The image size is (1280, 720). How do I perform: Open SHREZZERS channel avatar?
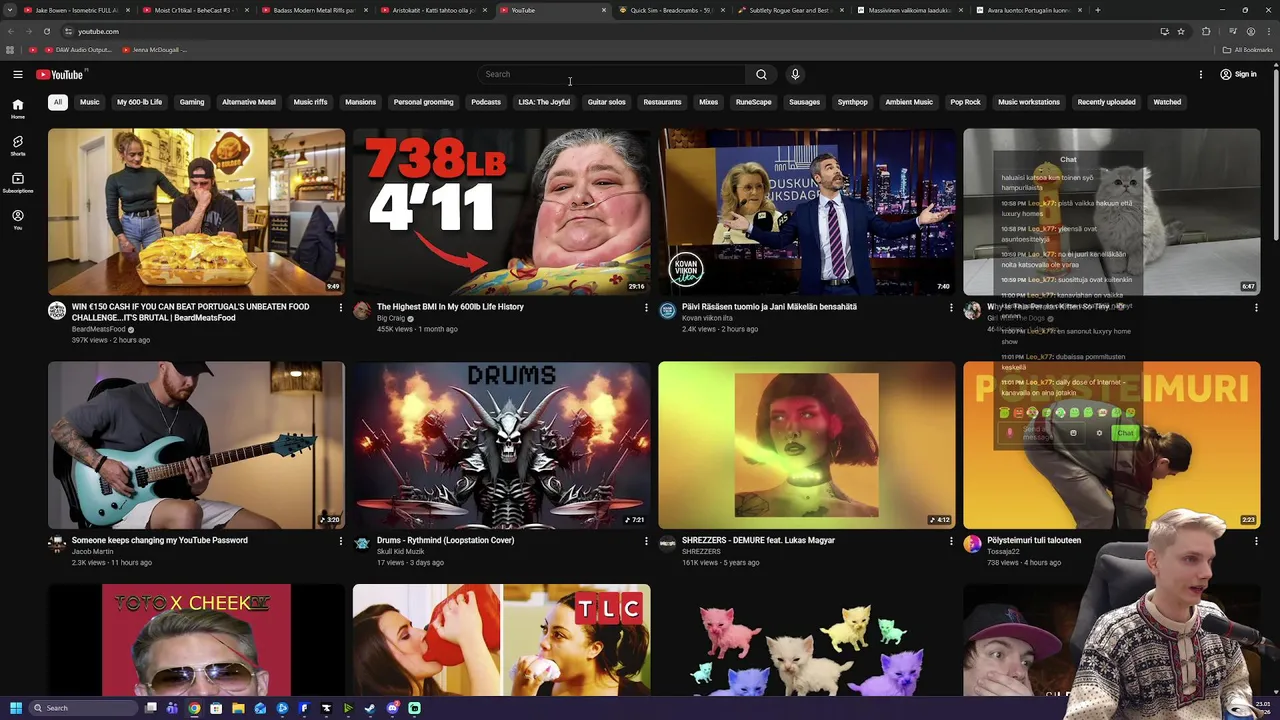click(667, 544)
